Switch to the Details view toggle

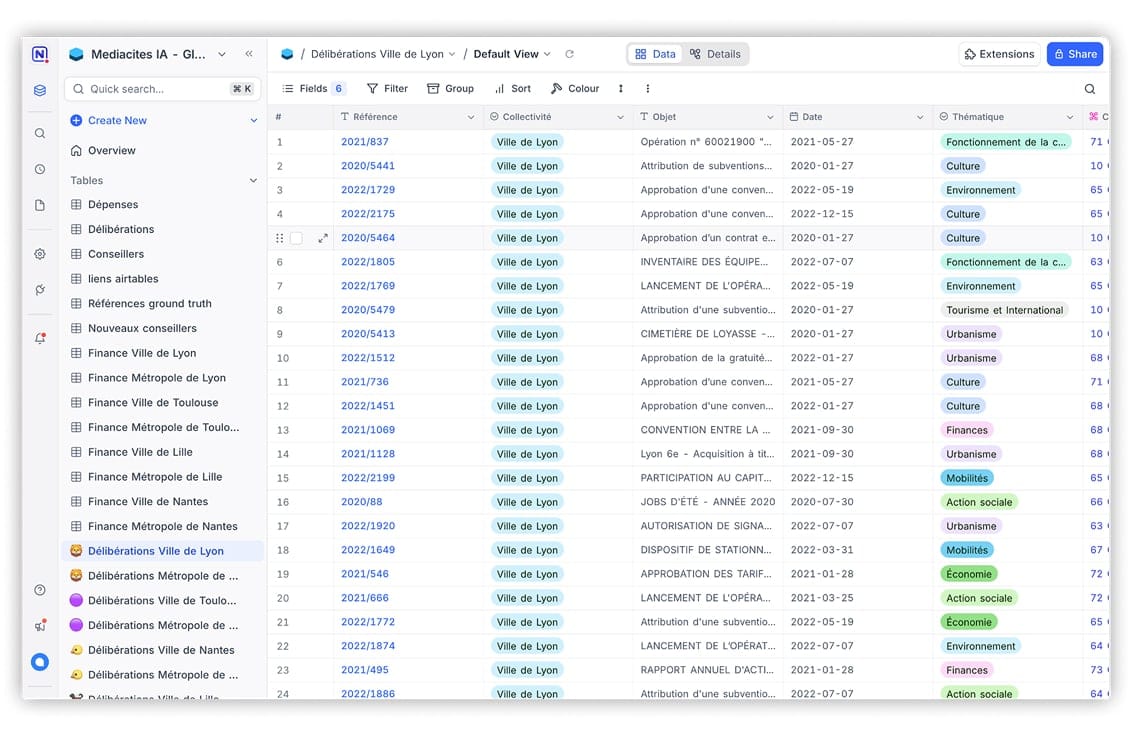[715, 54]
